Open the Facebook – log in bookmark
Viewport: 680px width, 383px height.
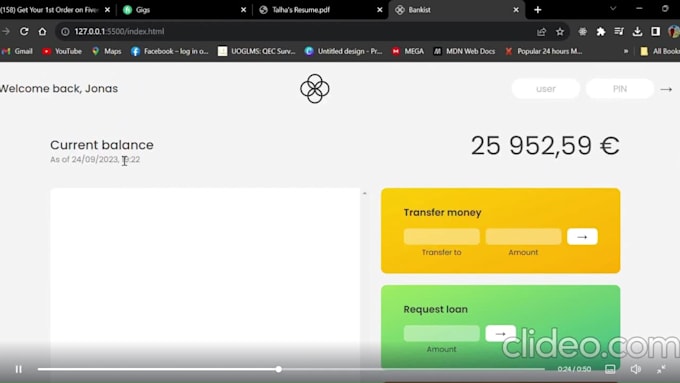[170, 51]
